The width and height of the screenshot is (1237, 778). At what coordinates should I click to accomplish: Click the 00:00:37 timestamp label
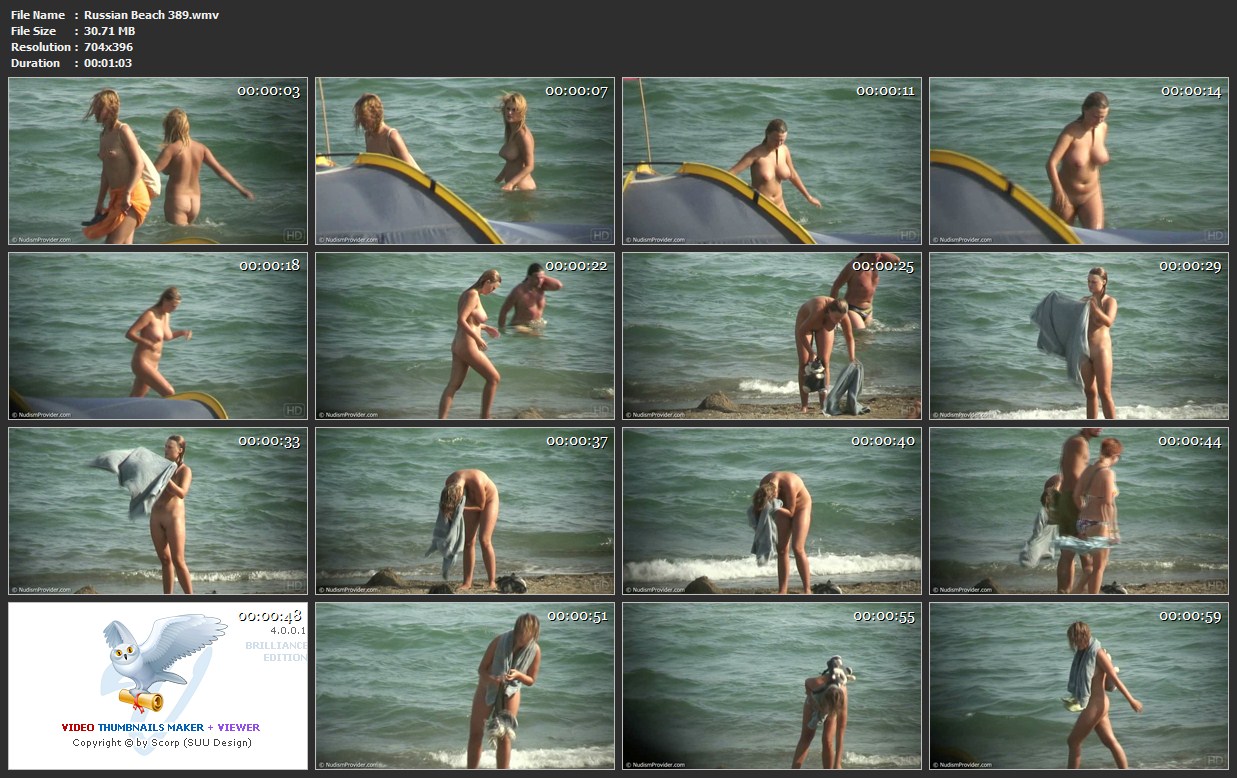(x=577, y=441)
